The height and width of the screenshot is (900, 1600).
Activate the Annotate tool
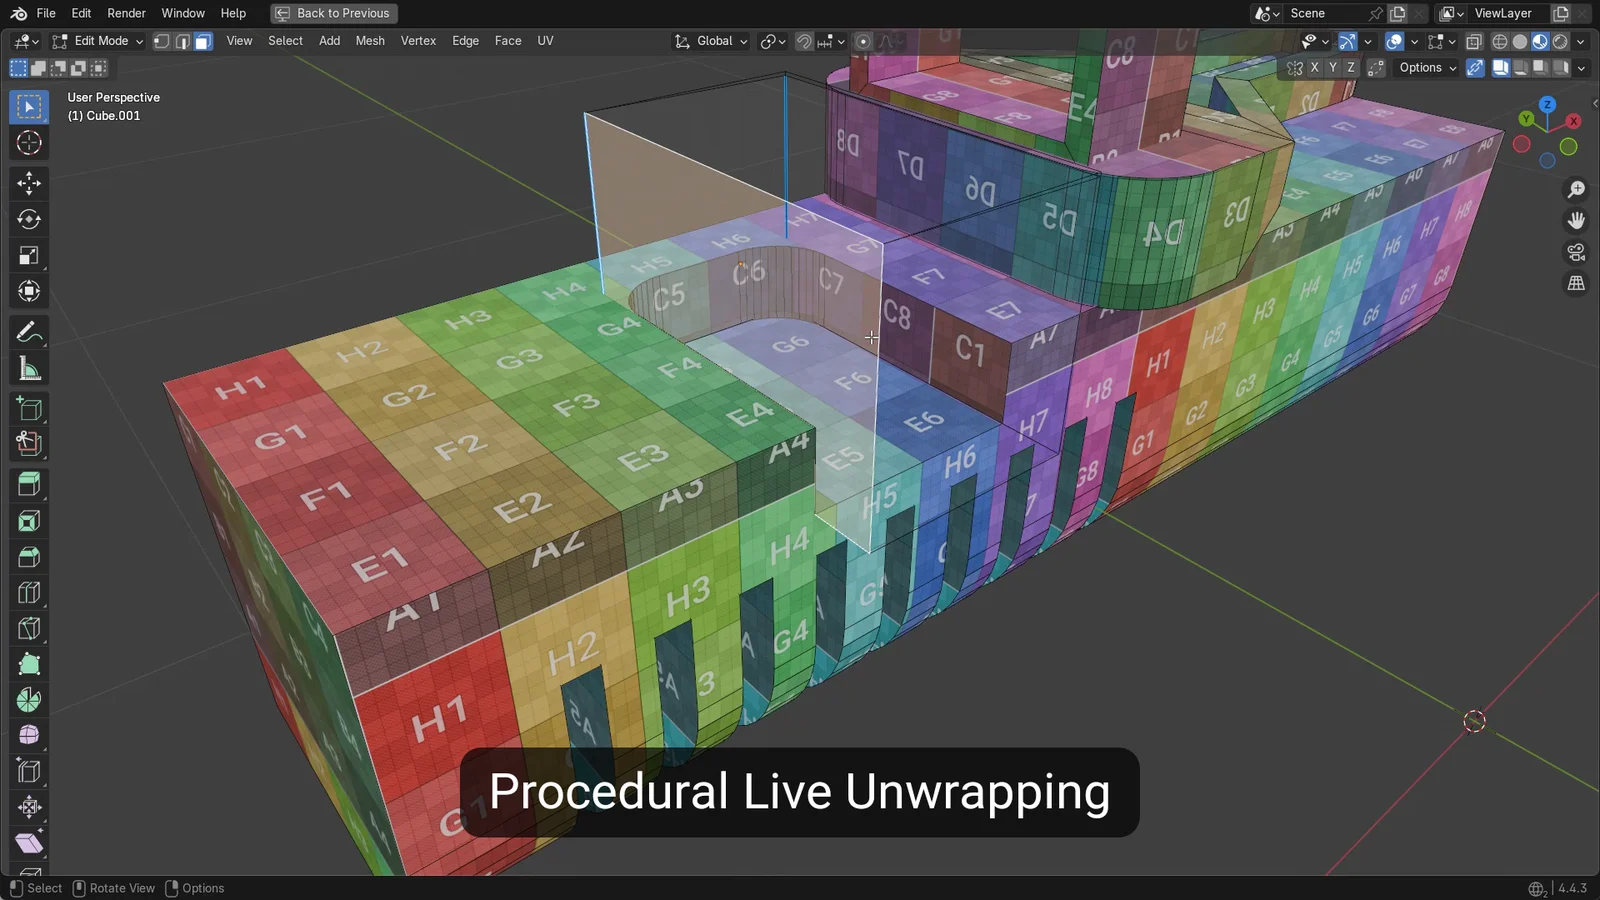point(28,331)
